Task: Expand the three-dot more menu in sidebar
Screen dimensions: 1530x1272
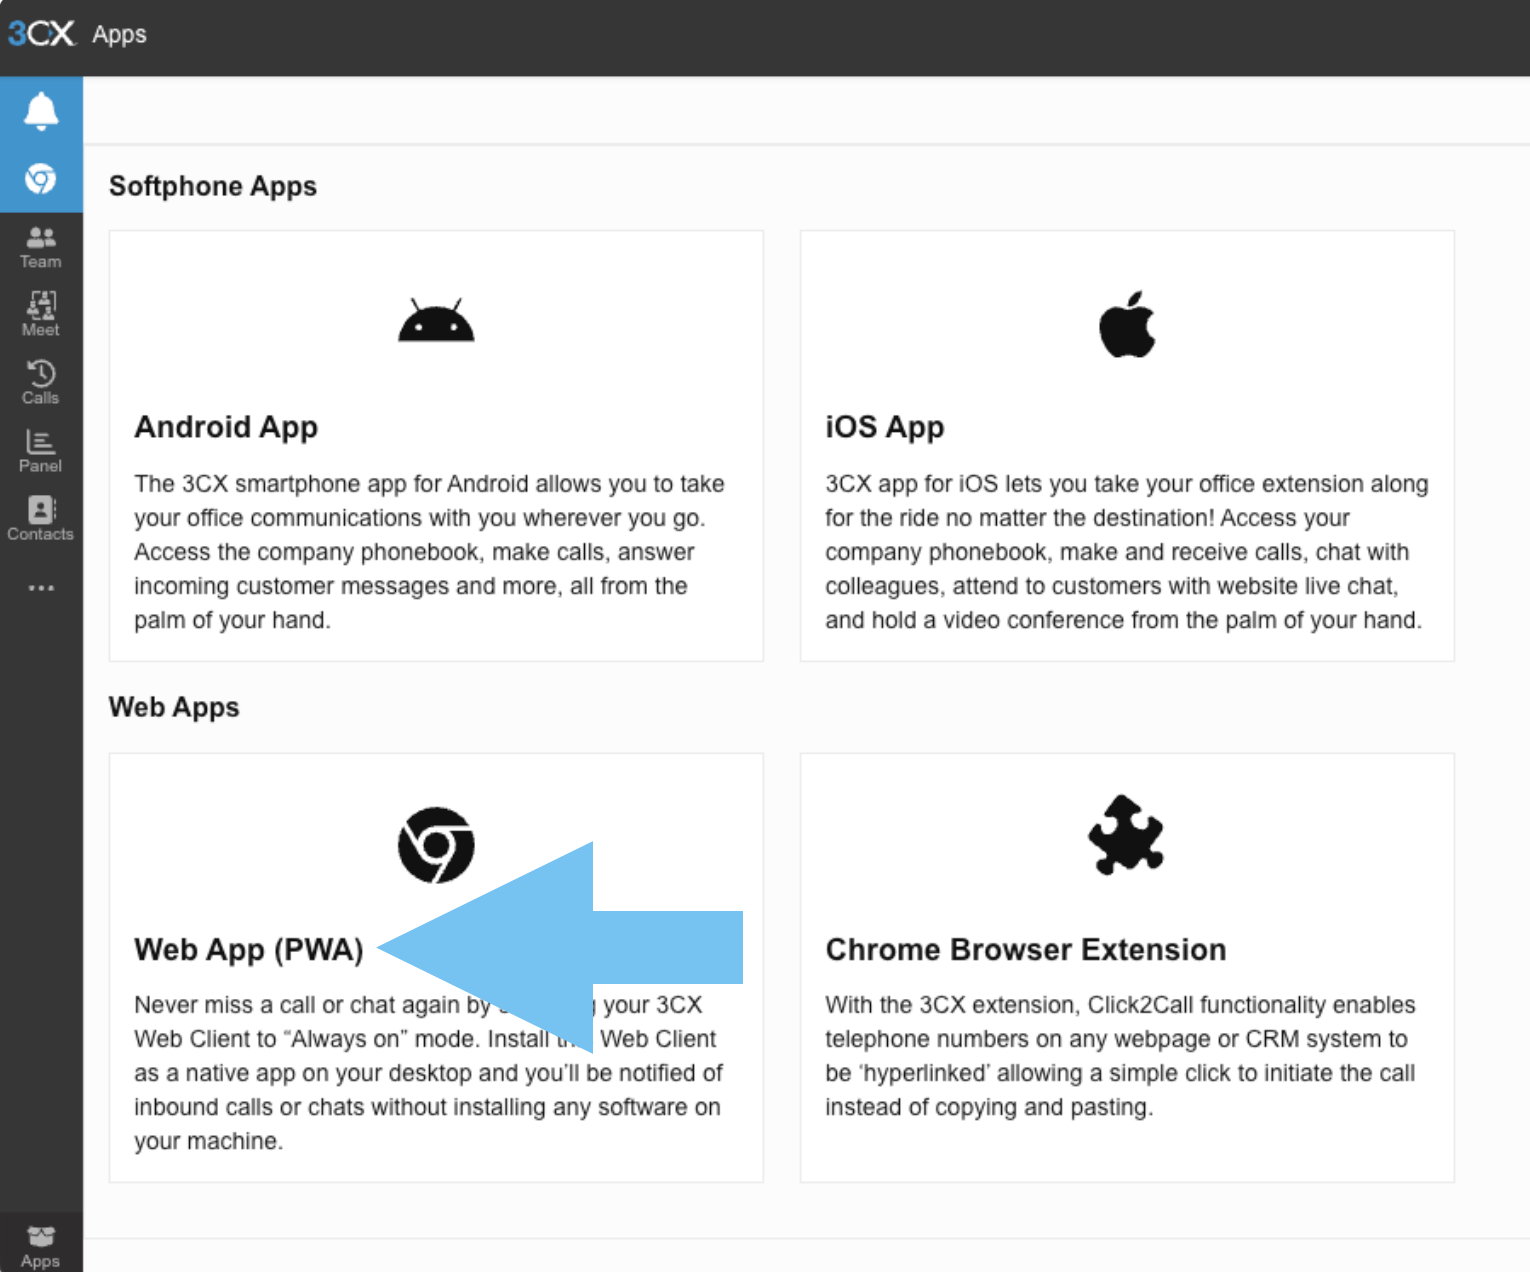Action: point(41,588)
